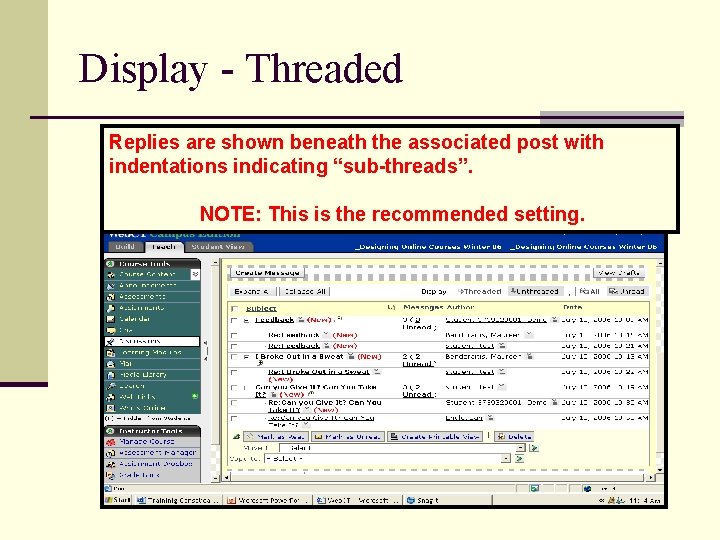Viewport: 720px width, 540px height.
Task: Click the Course Tools header icon
Action: 110,264
